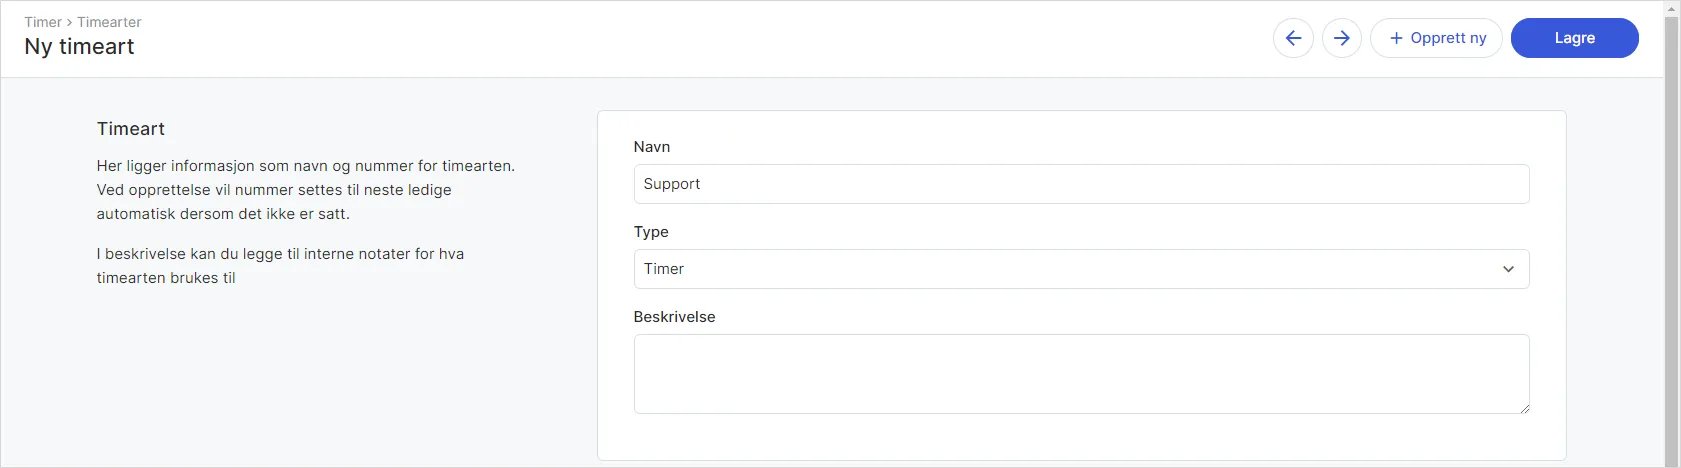The image size is (1681, 468).
Task: Click inside the Beskrivelse text area
Action: pyautogui.click(x=1081, y=373)
